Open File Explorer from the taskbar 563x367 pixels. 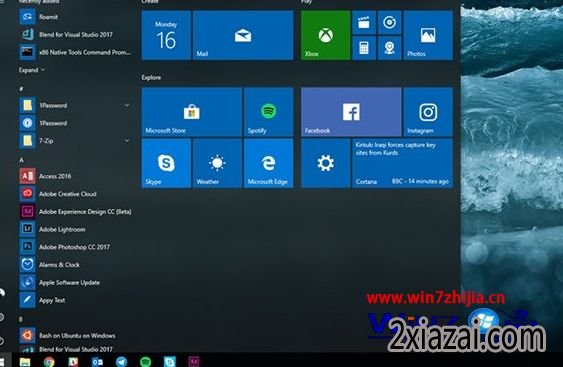25,361
